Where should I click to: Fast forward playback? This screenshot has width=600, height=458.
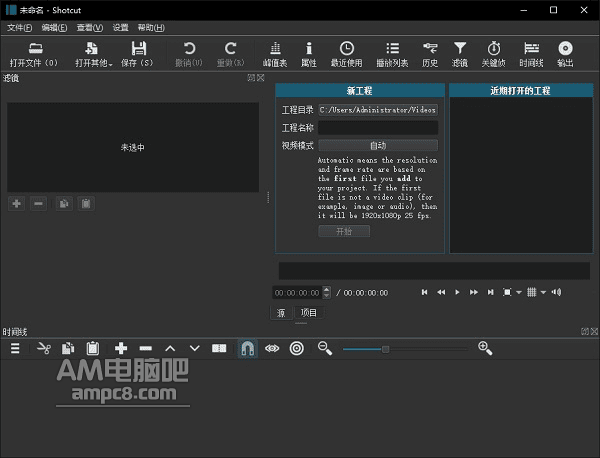click(474, 292)
